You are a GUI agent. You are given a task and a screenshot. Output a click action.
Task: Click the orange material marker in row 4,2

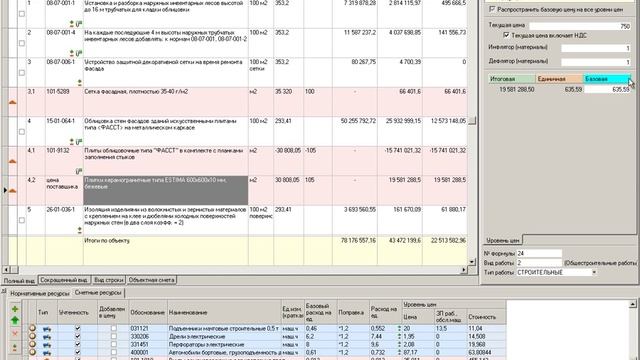13,191
